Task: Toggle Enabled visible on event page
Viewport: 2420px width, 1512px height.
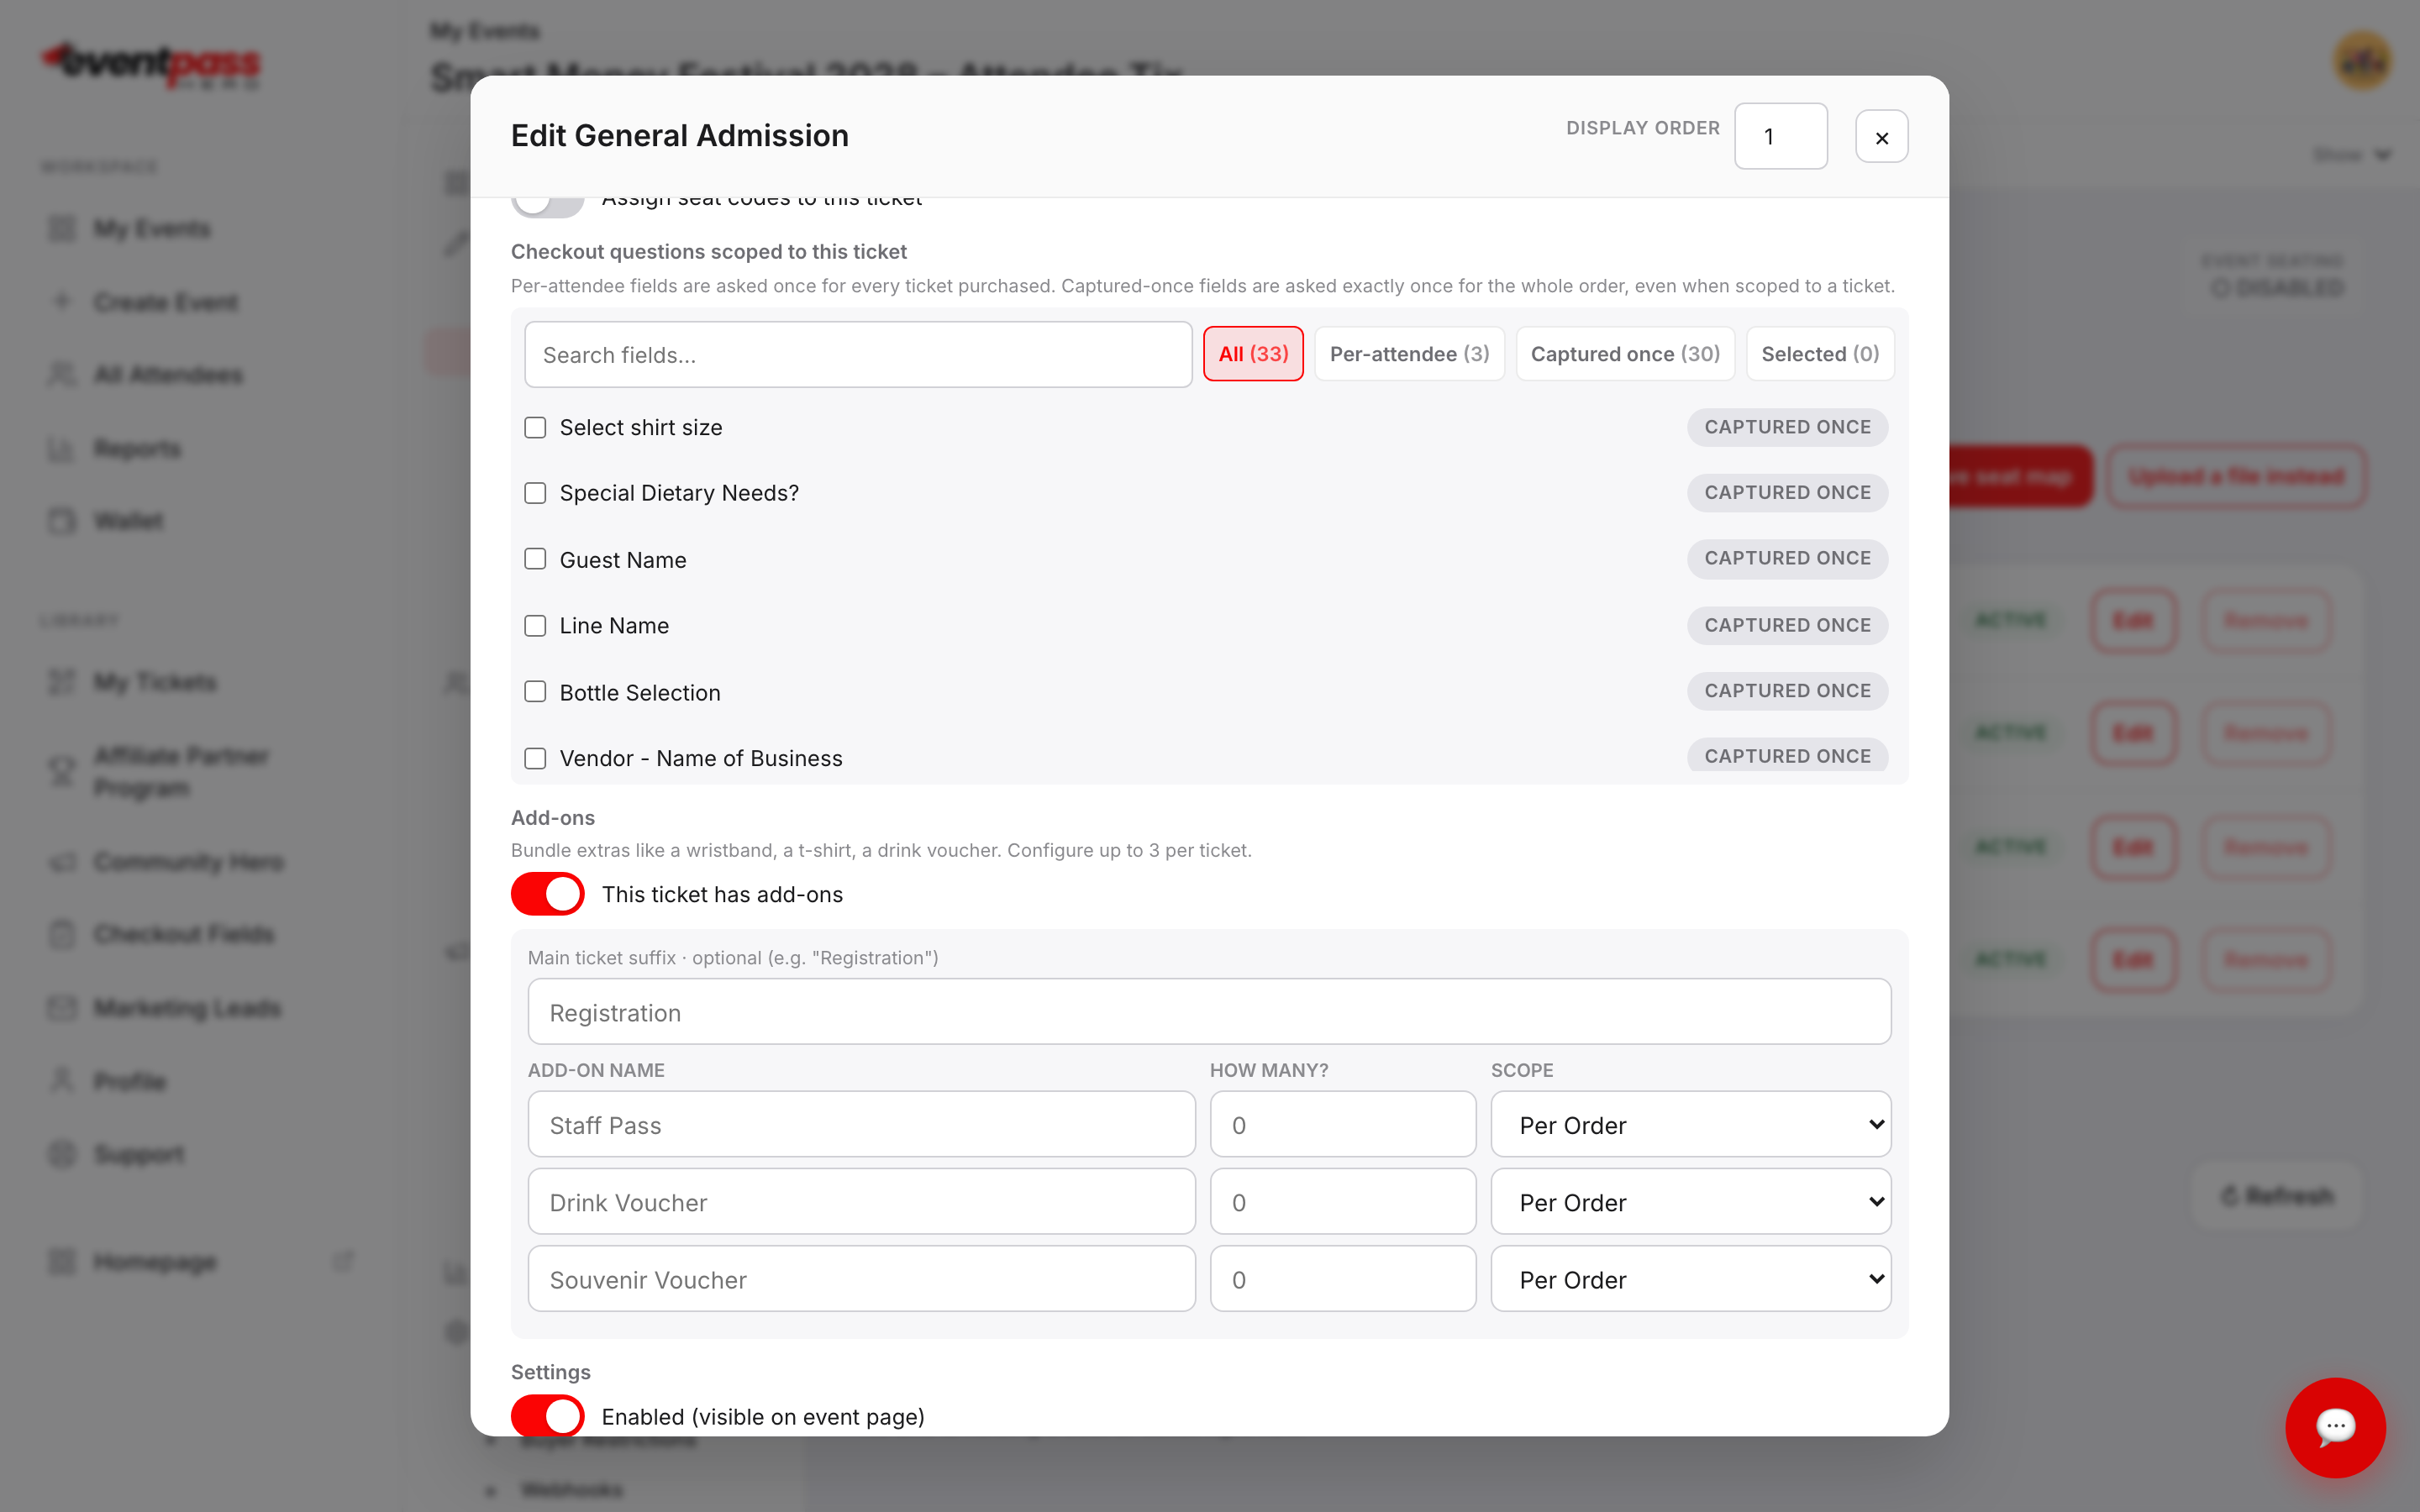Action: tap(547, 1416)
